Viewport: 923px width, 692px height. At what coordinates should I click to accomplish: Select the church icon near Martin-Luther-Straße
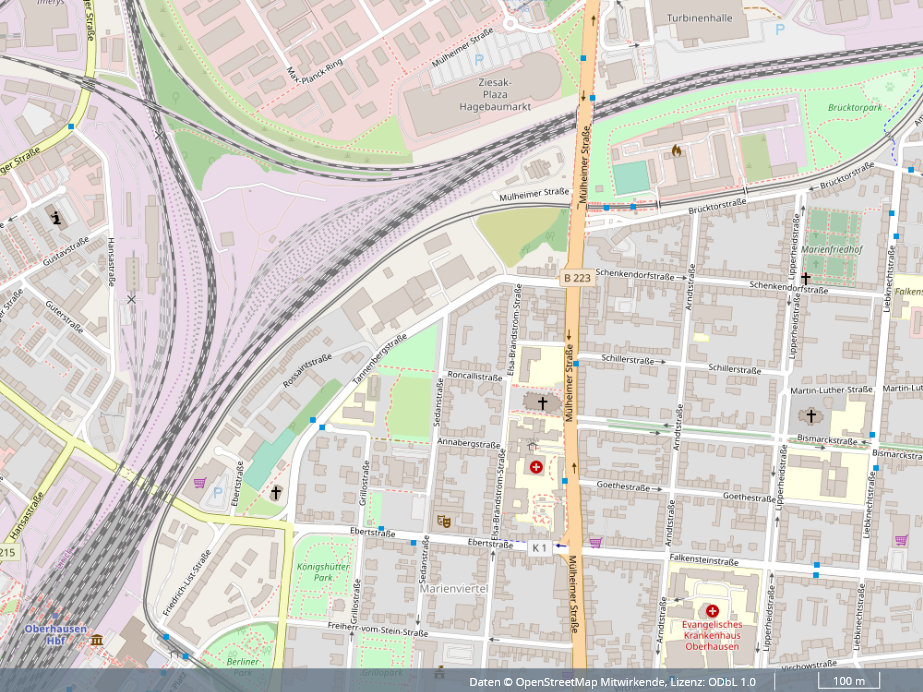811,416
